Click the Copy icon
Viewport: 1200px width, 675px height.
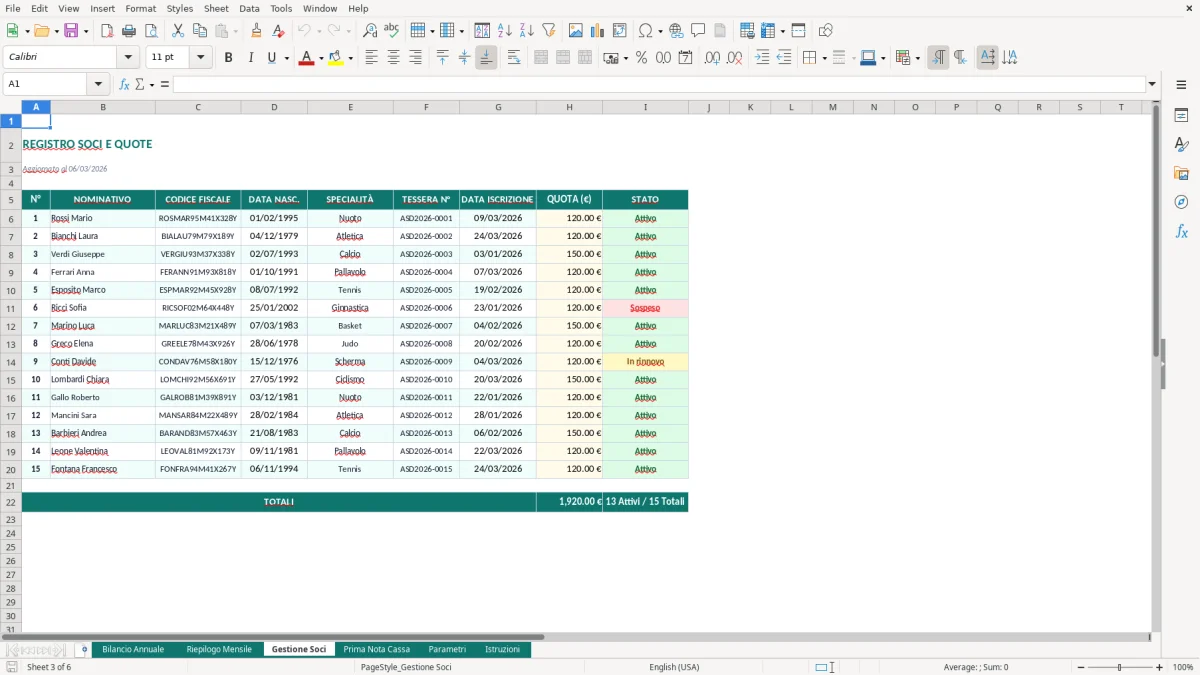tap(198, 31)
